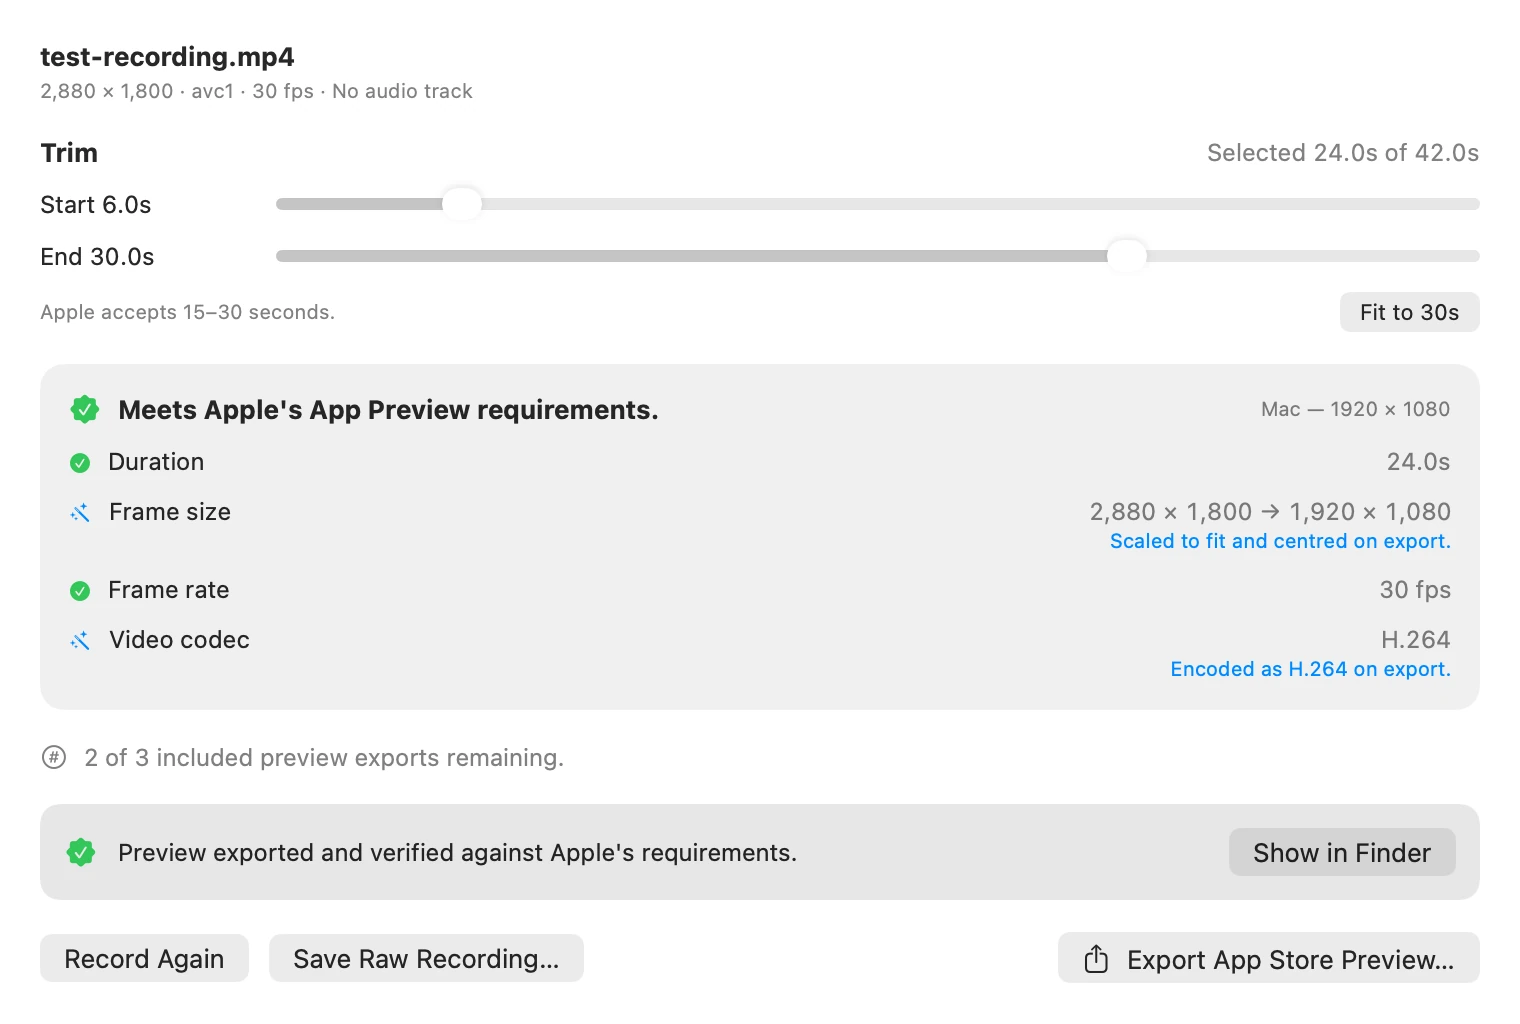Screen dimensions: 1520x1024
Task: Click the green seal beside Preview exported message
Action: coord(81,852)
